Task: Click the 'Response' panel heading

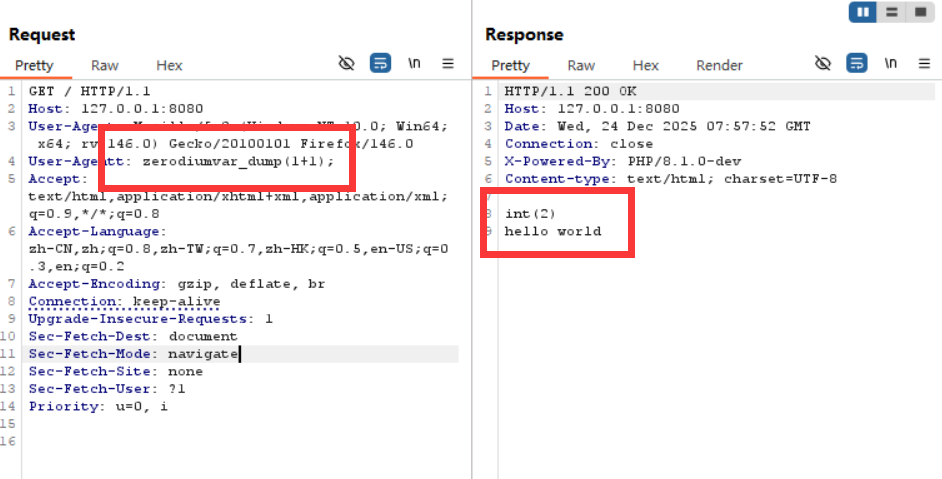Action: tap(524, 35)
